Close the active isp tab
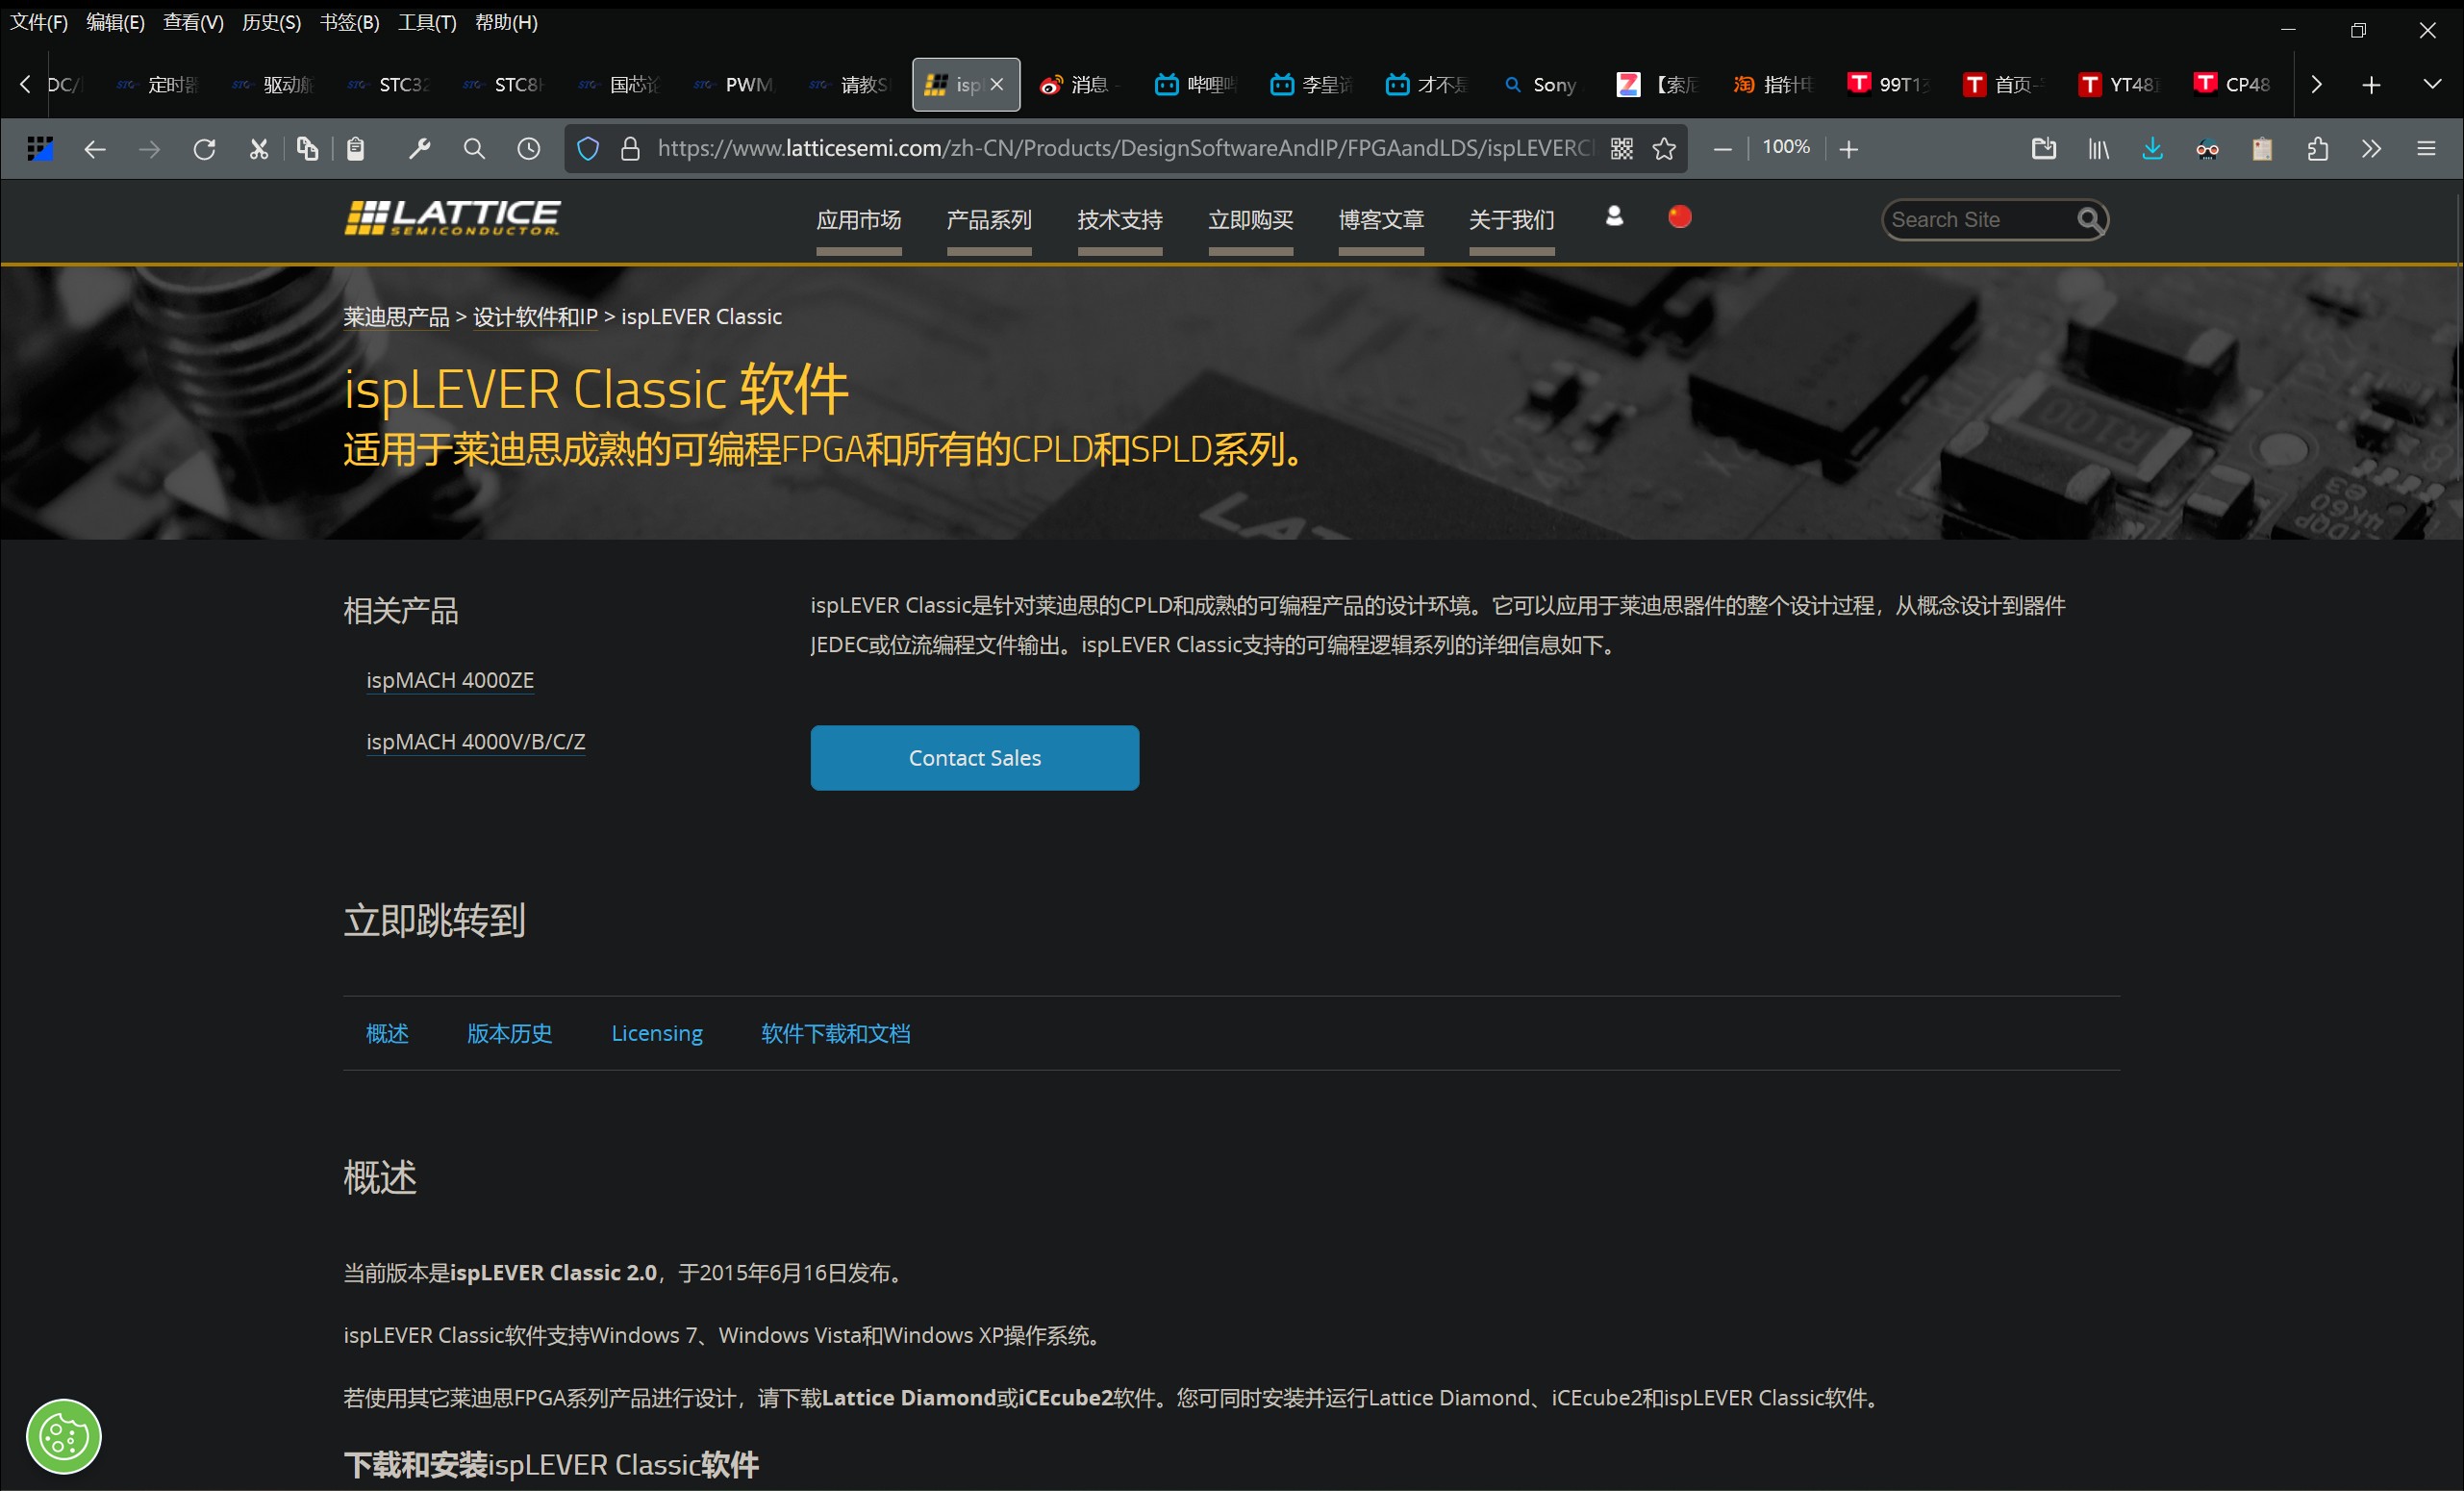The width and height of the screenshot is (2464, 1491). tap(997, 85)
